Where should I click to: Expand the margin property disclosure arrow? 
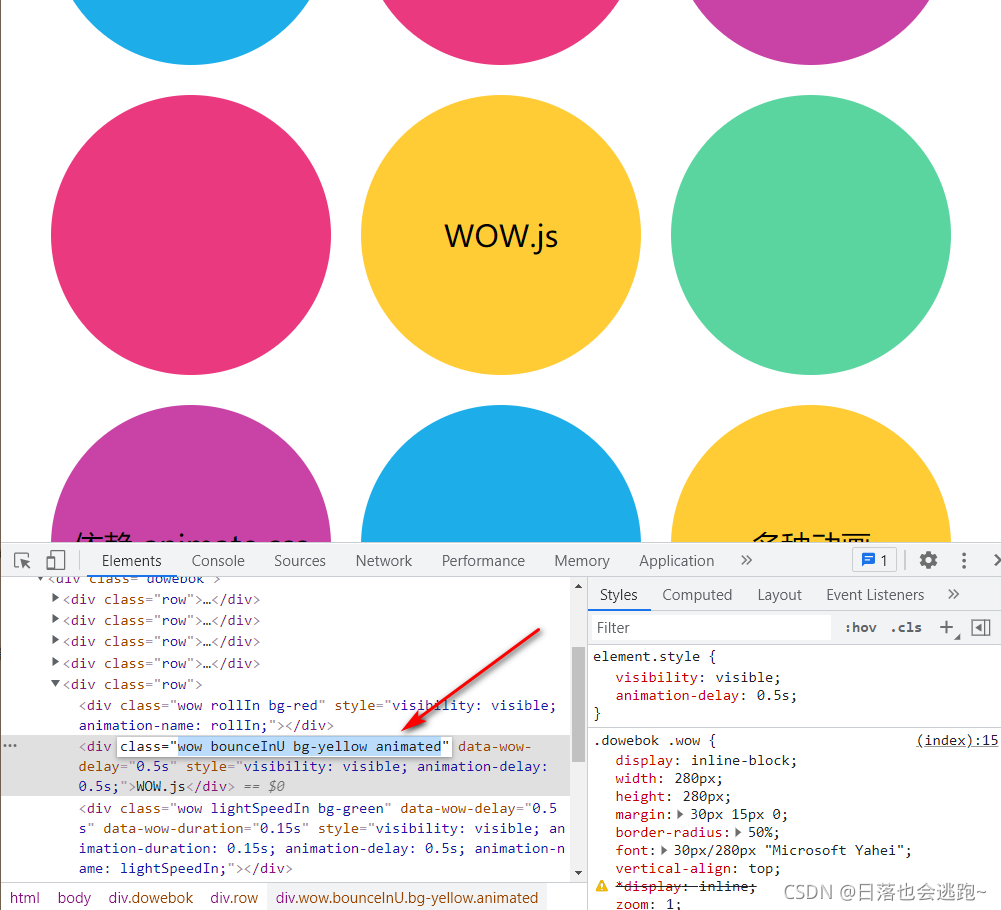click(679, 814)
